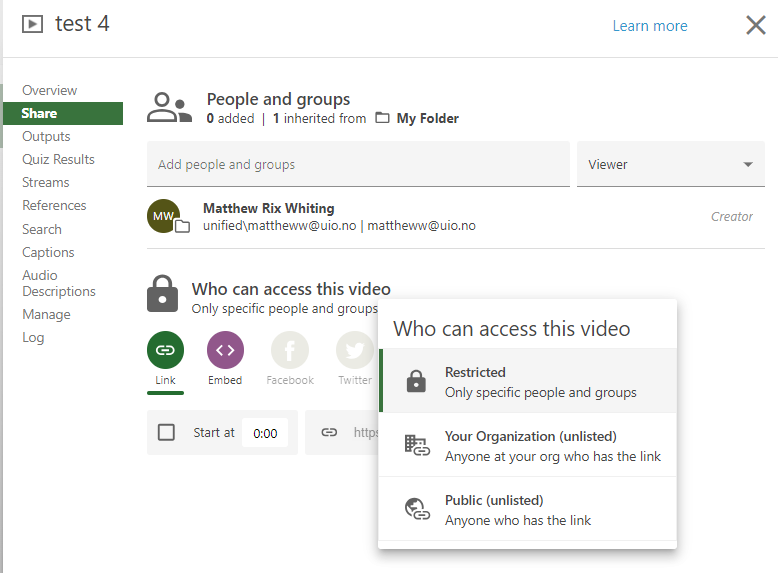This screenshot has height=573, width=778.
Task: Click the lock icon in Restricted row
Action: (x=416, y=381)
